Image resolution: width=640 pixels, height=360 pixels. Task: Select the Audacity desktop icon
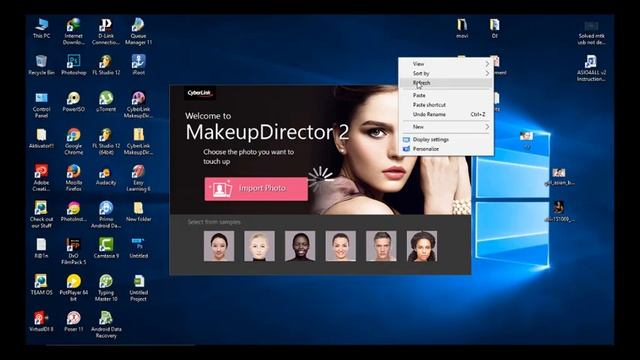[x=106, y=177]
